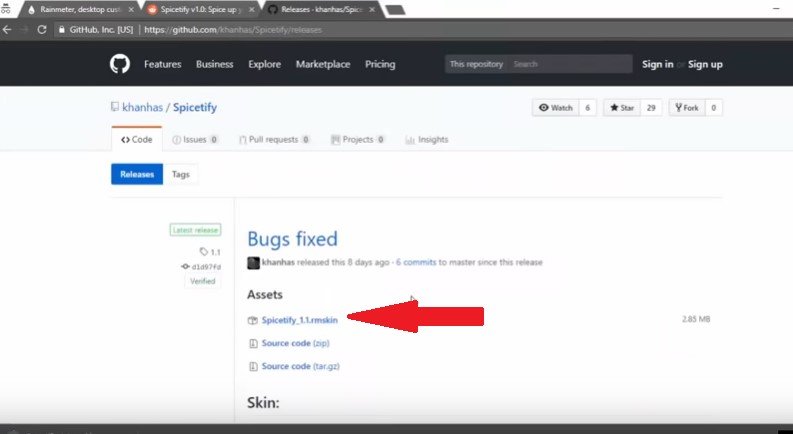Image resolution: width=793 pixels, height=434 pixels.
Task: Select the Releases button
Action: (x=137, y=174)
